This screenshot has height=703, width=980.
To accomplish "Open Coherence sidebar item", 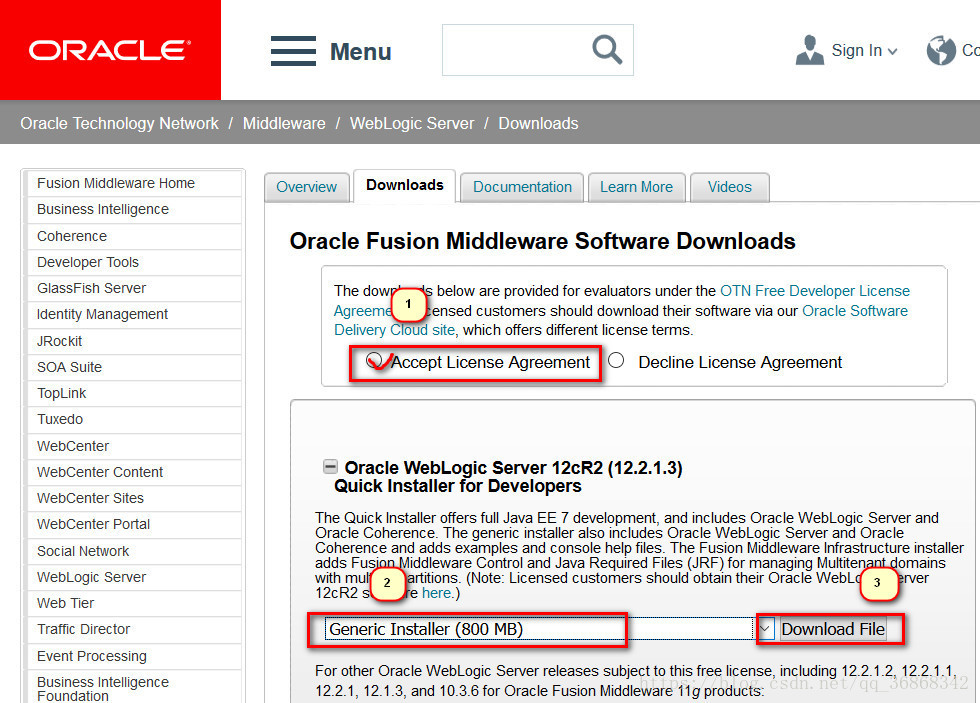I will [x=134, y=236].
